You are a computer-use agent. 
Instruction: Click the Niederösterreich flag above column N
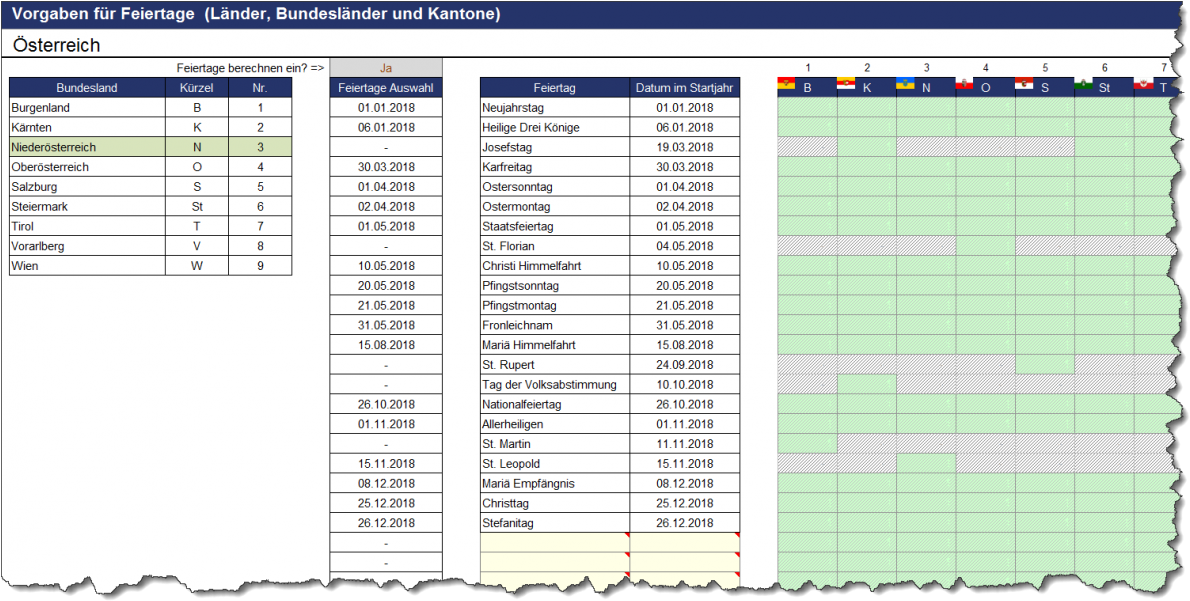pos(905,85)
